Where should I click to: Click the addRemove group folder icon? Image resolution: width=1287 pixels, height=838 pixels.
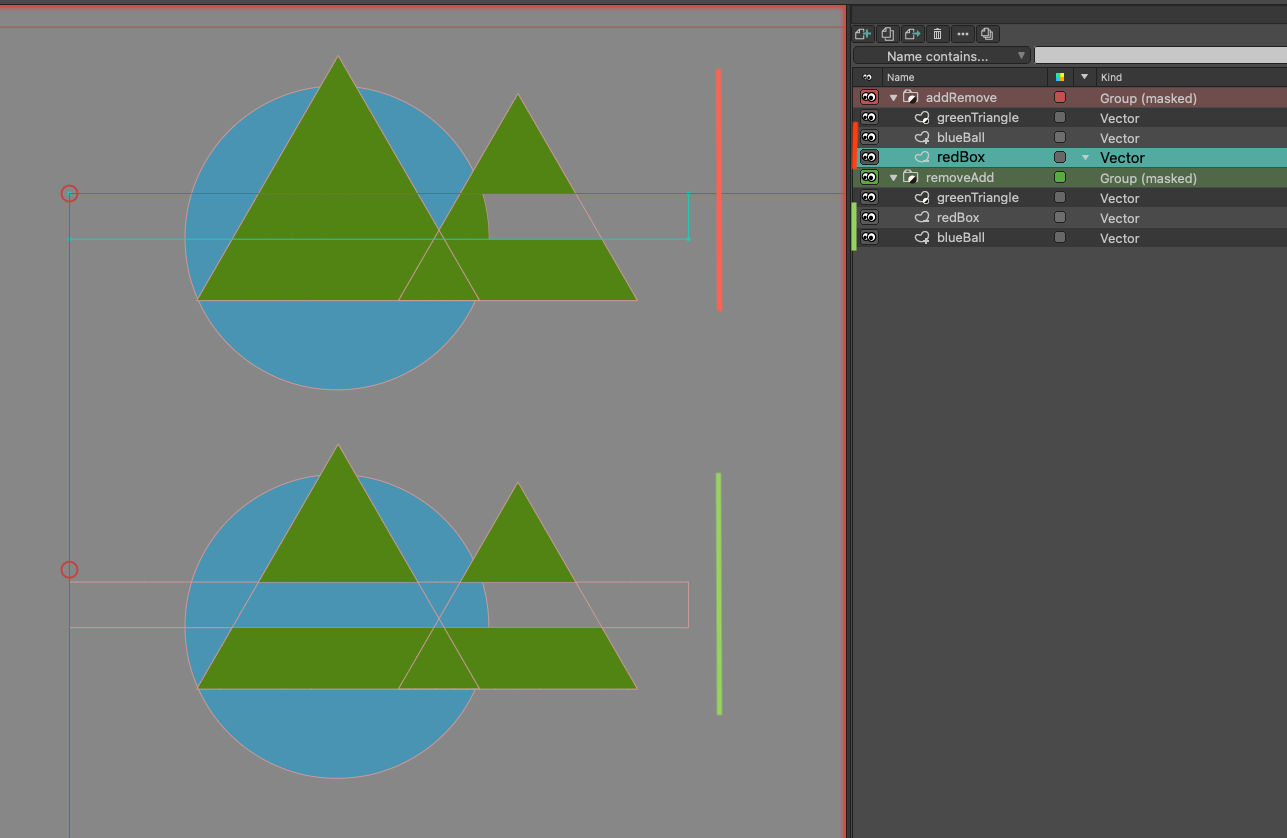910,98
